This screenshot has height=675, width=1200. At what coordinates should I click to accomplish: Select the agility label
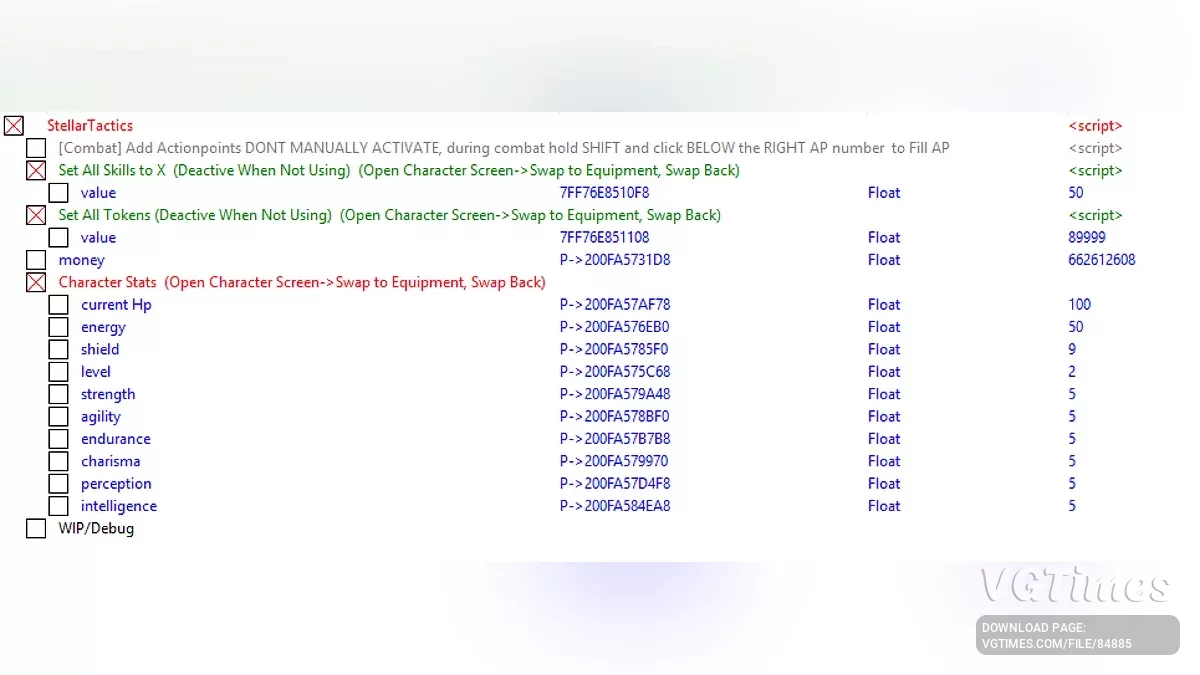[101, 417]
